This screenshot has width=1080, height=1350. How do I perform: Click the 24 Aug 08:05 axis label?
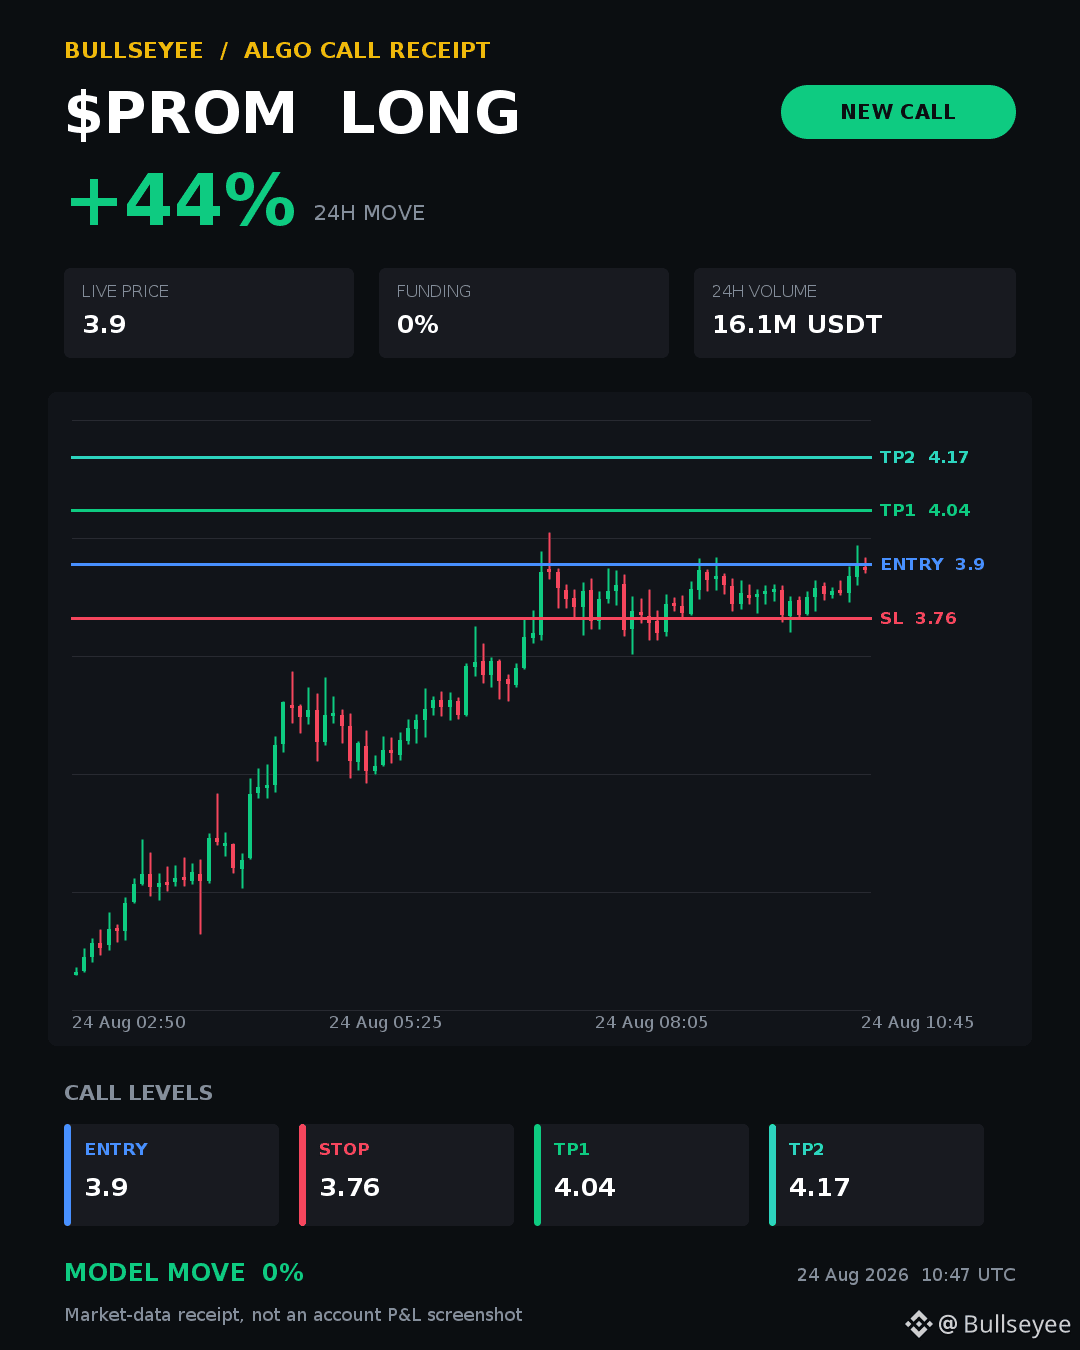(651, 1022)
